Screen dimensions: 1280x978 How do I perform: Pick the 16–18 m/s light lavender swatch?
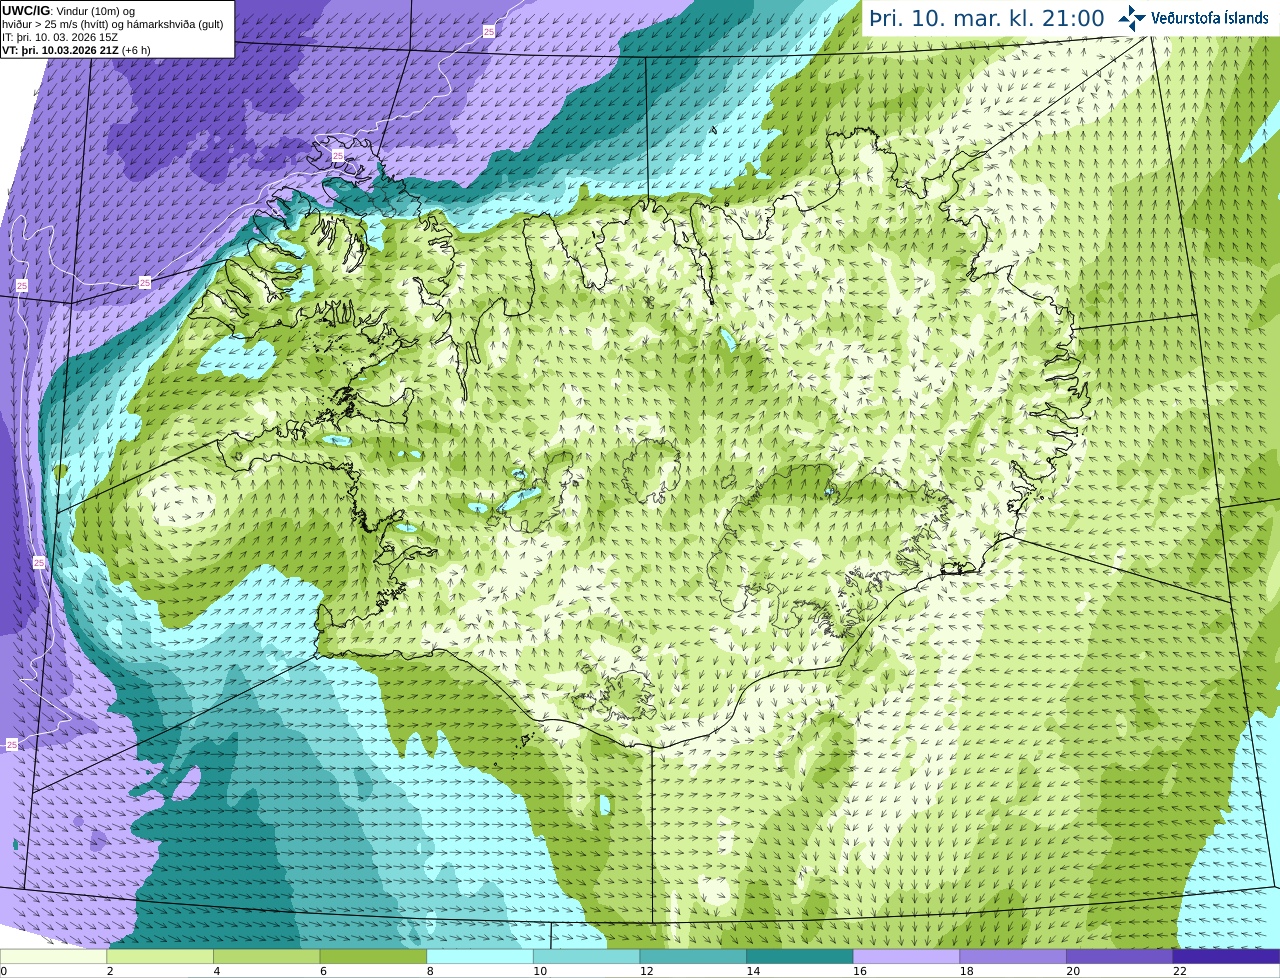point(906,956)
